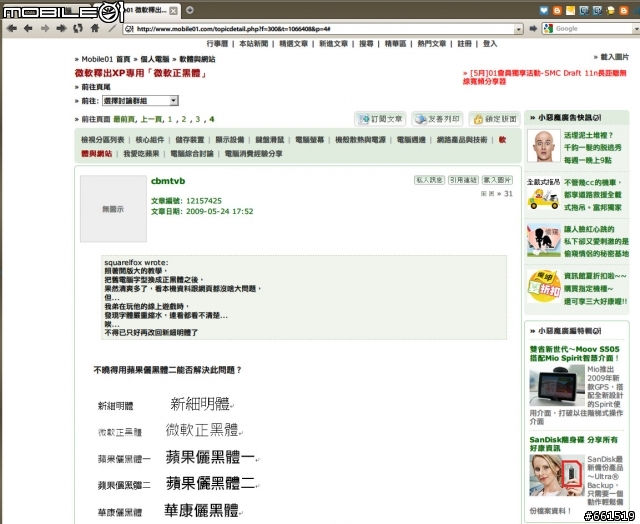Click the Google search input box
The height and width of the screenshot is (524, 640).
(x=593, y=29)
